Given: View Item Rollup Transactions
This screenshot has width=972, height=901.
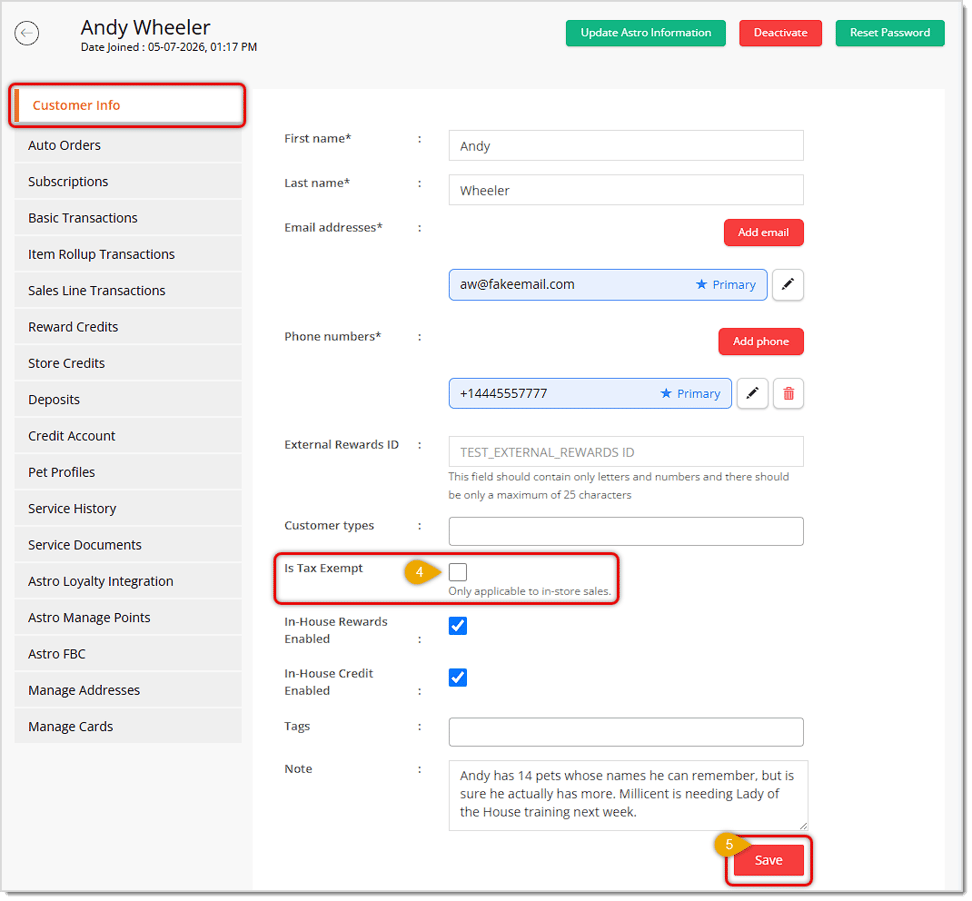Looking at the screenshot, I should [128, 255].
